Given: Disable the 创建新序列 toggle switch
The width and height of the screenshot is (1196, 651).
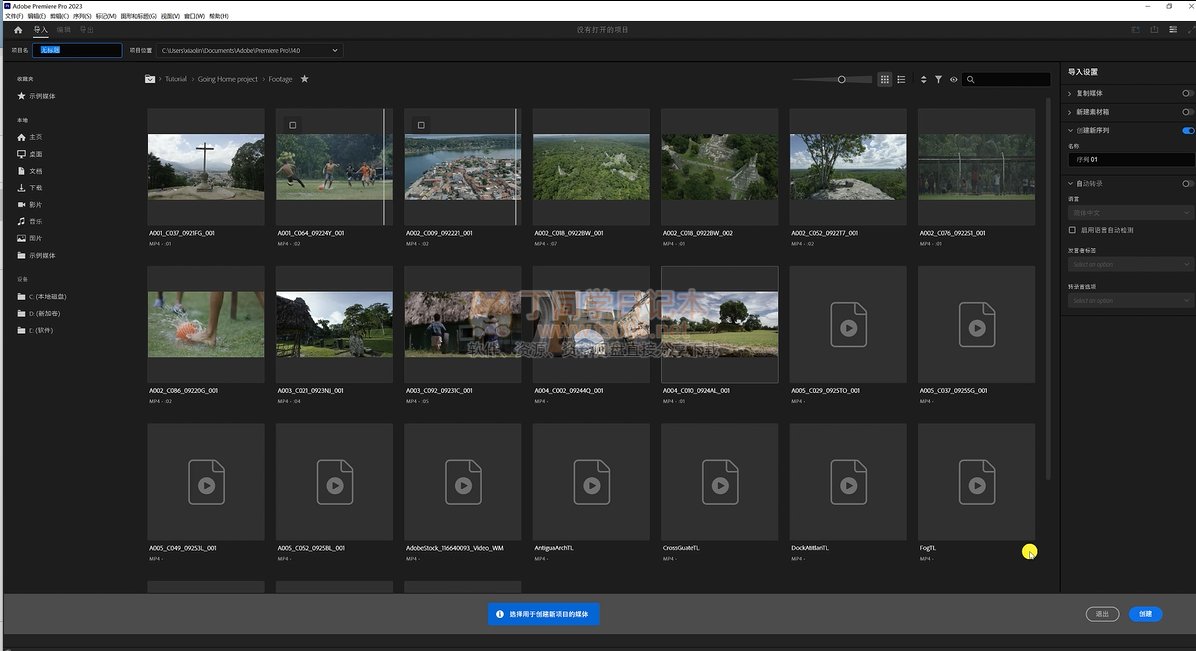Looking at the screenshot, I should 1187,130.
